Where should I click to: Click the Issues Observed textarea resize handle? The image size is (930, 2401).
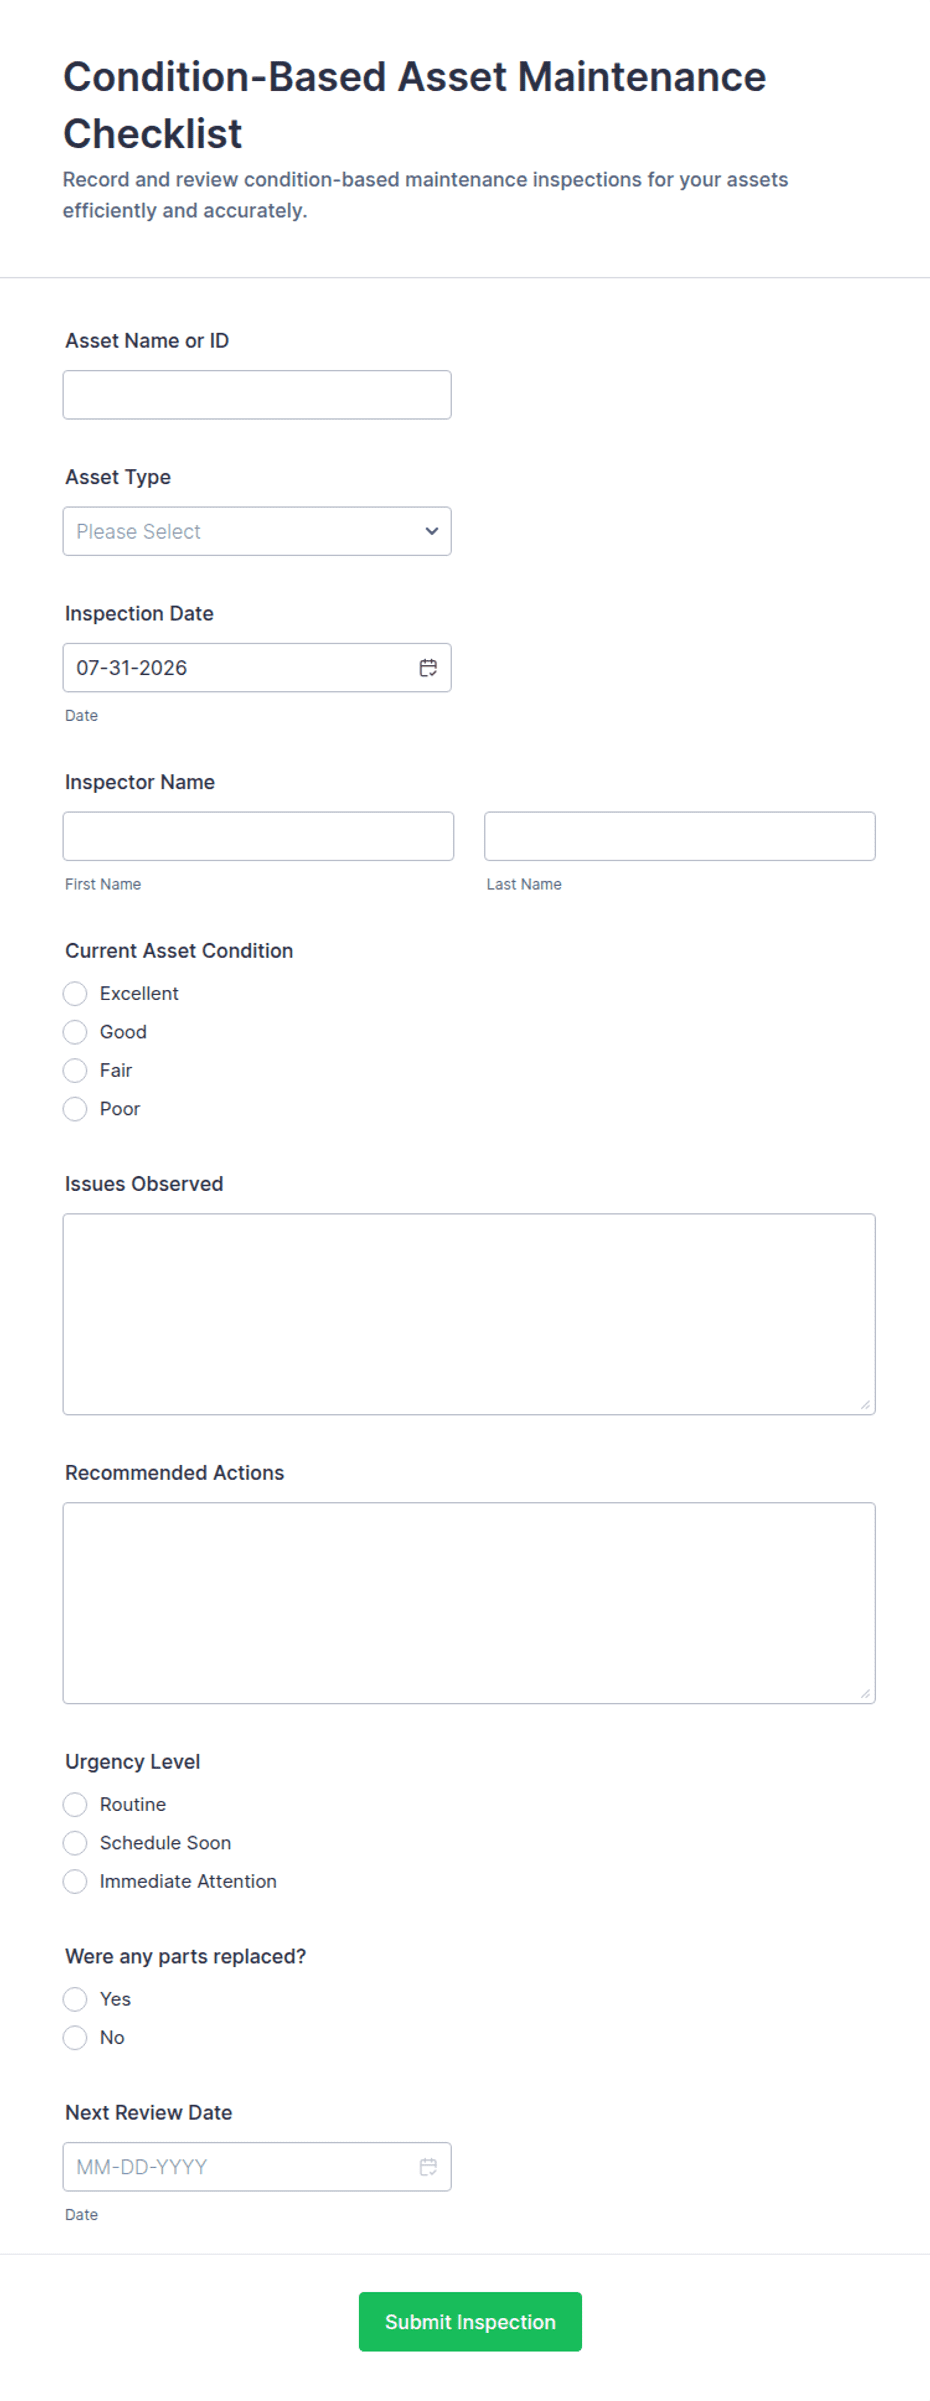[865, 1405]
